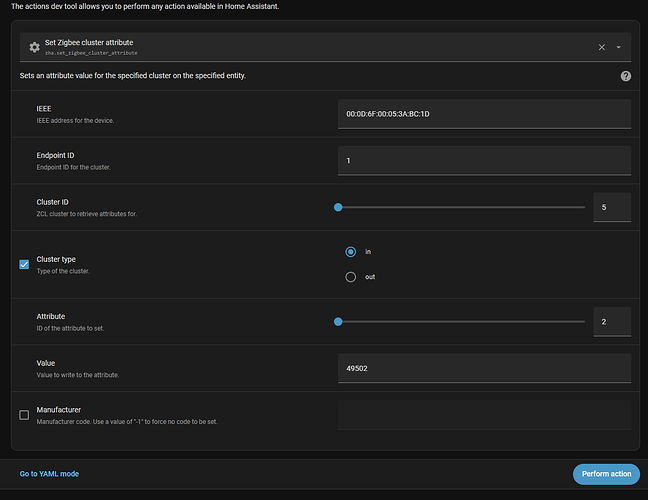The image size is (648, 500).
Task: Click the Attribute number box
Action: tap(611, 321)
